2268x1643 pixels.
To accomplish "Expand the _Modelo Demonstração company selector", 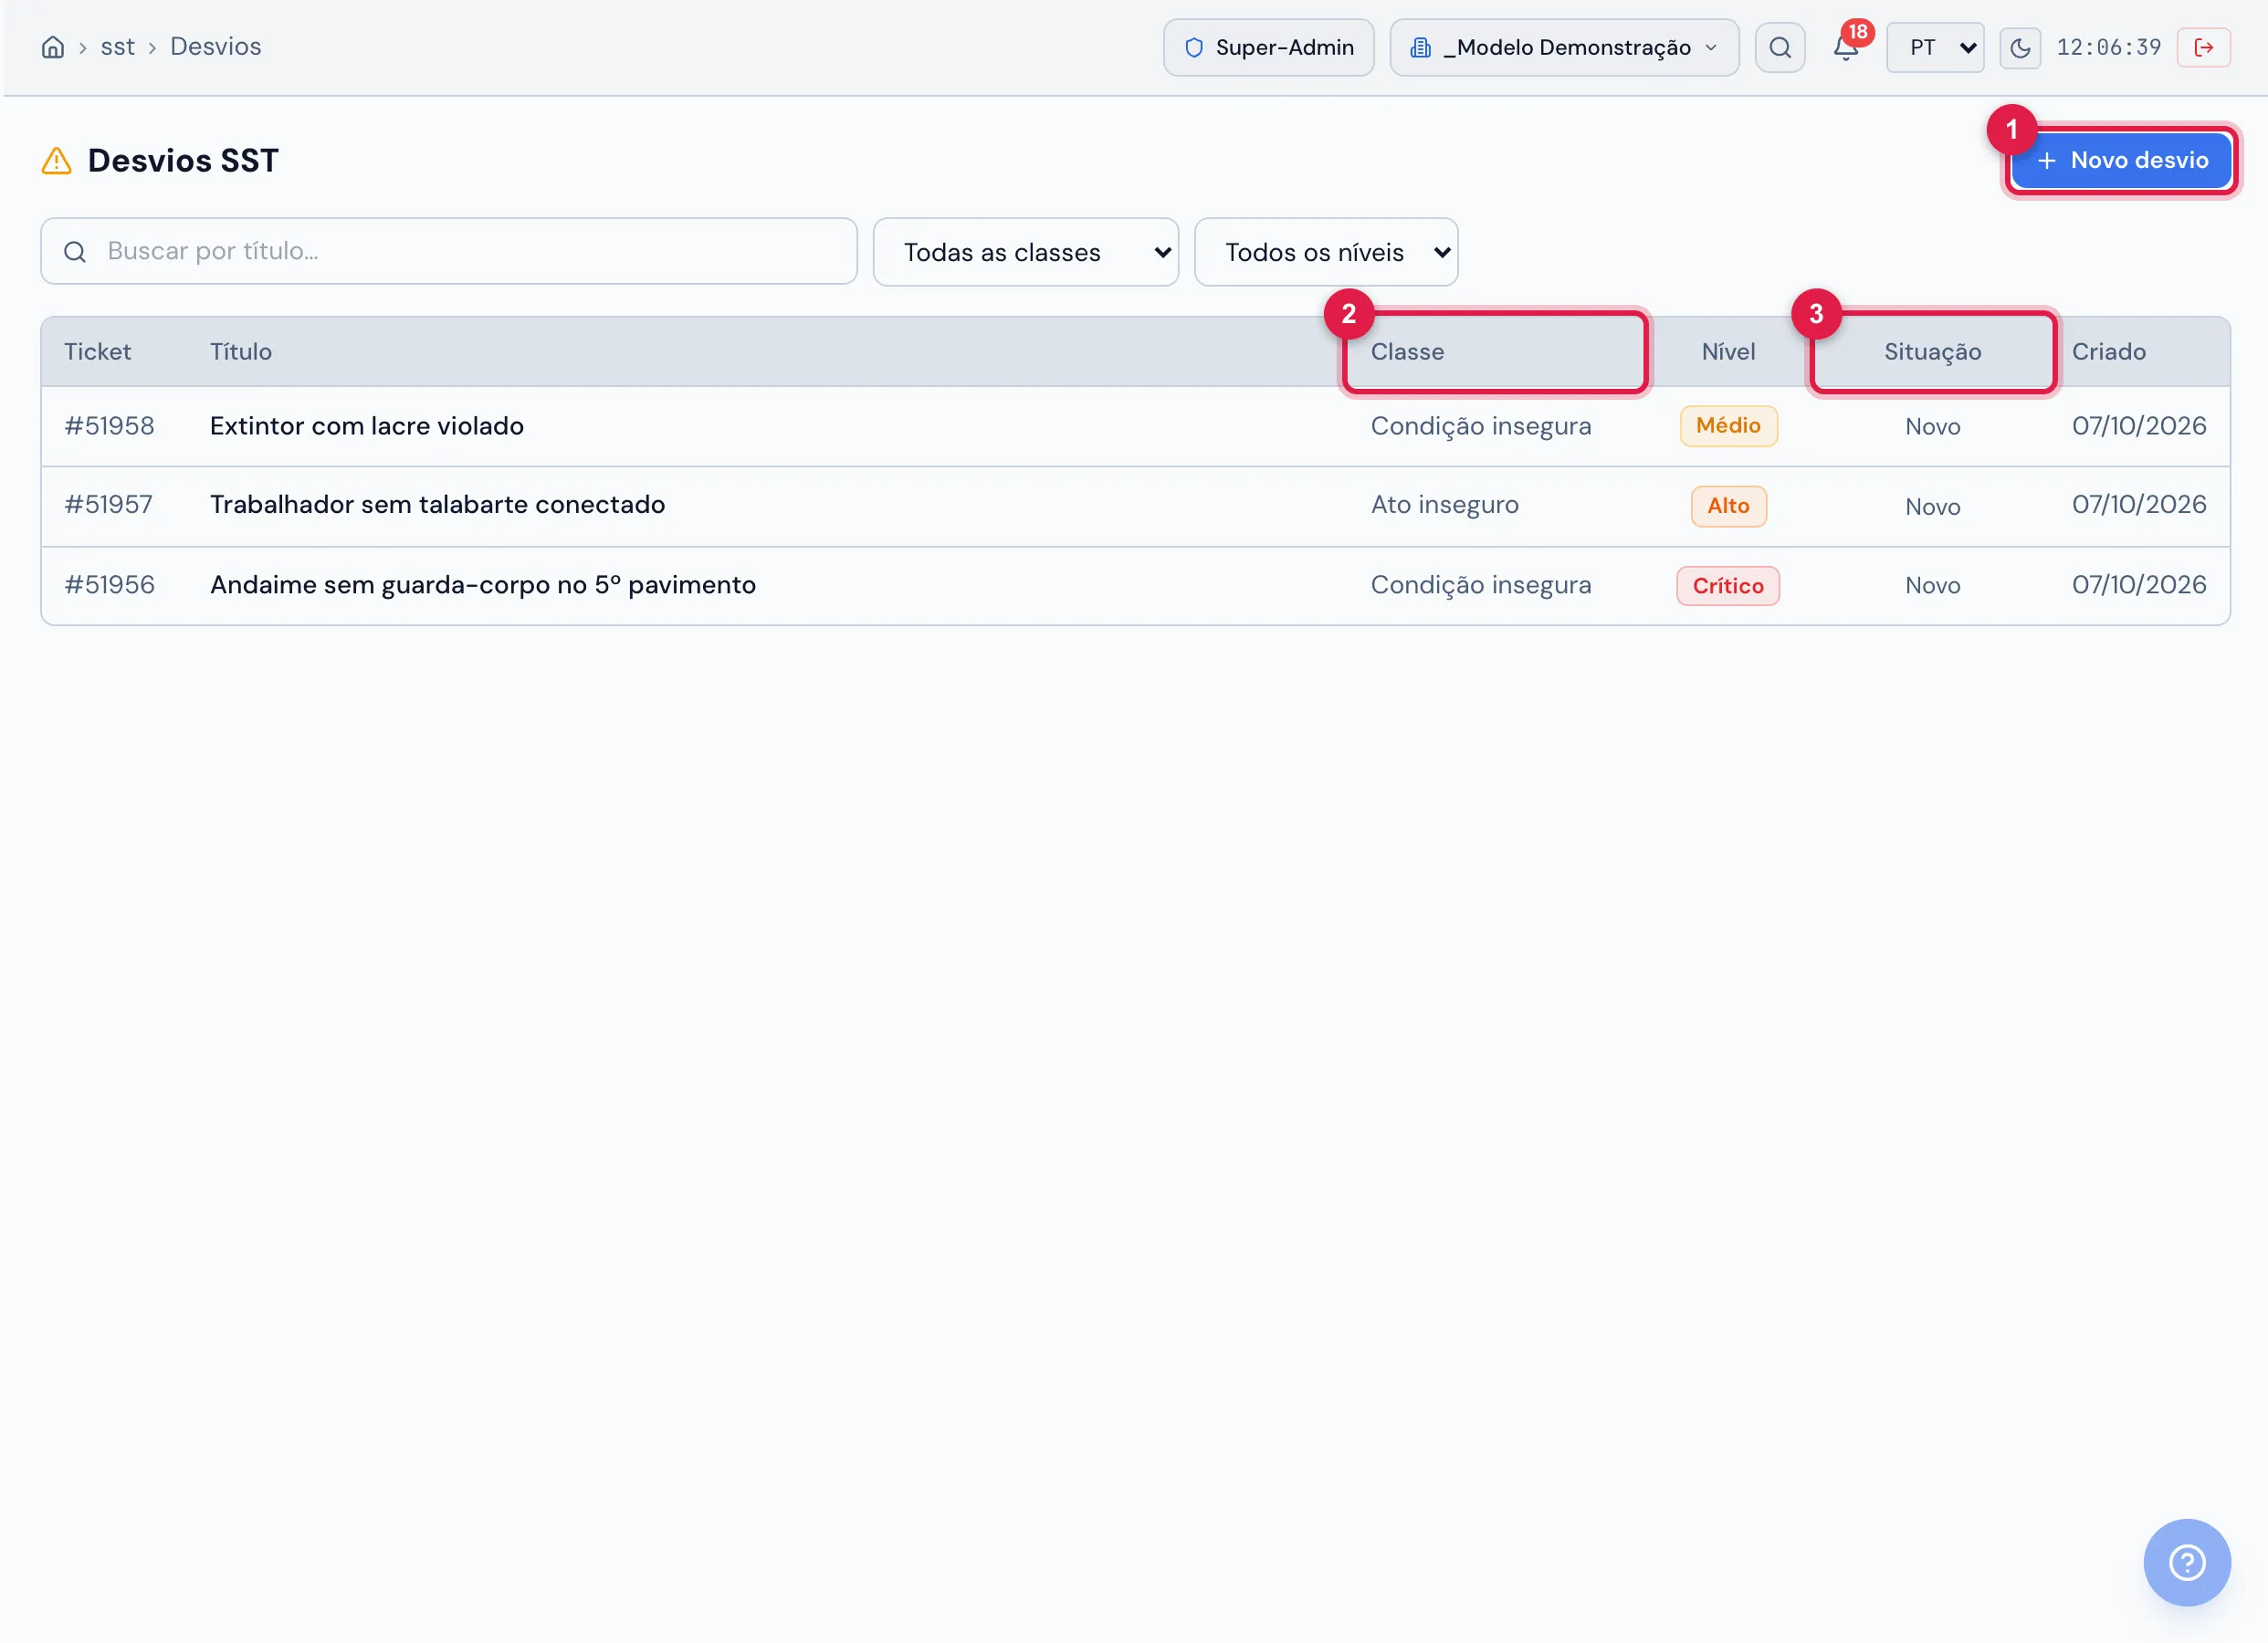I will (1564, 47).
